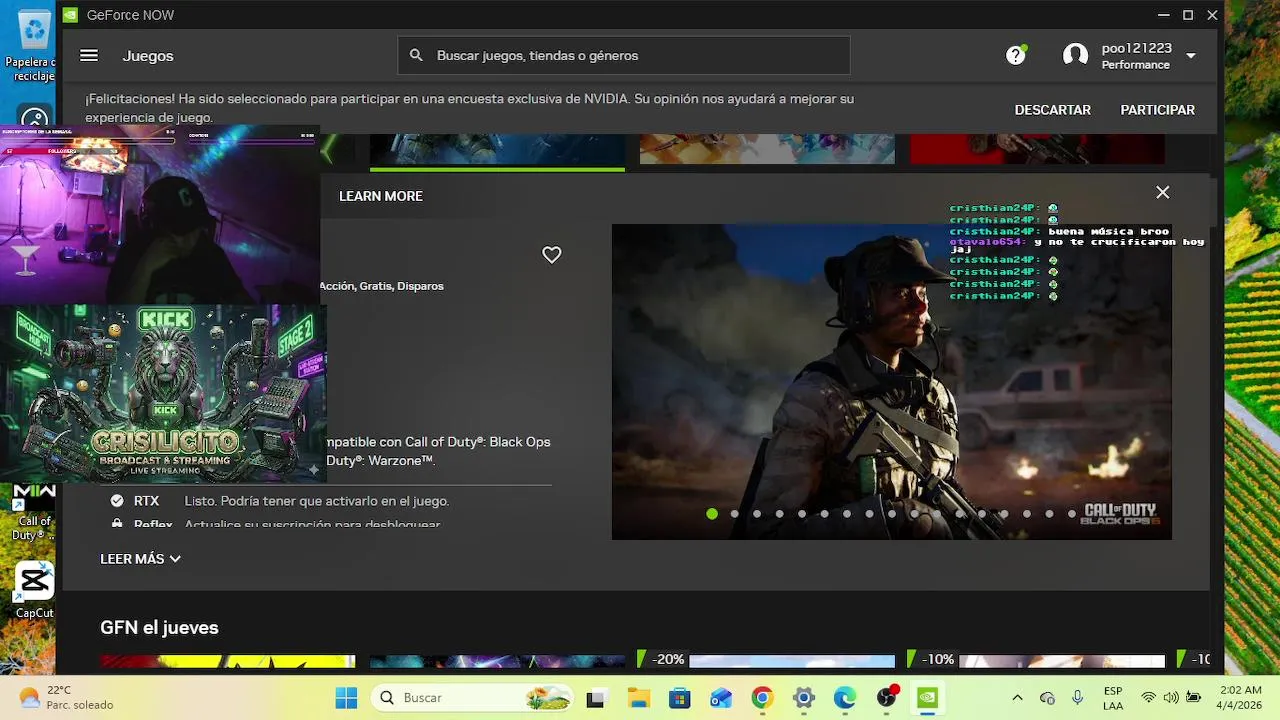Expand the account dropdown arrow next to poo121223
This screenshot has width=1280, height=720.
click(1190, 56)
